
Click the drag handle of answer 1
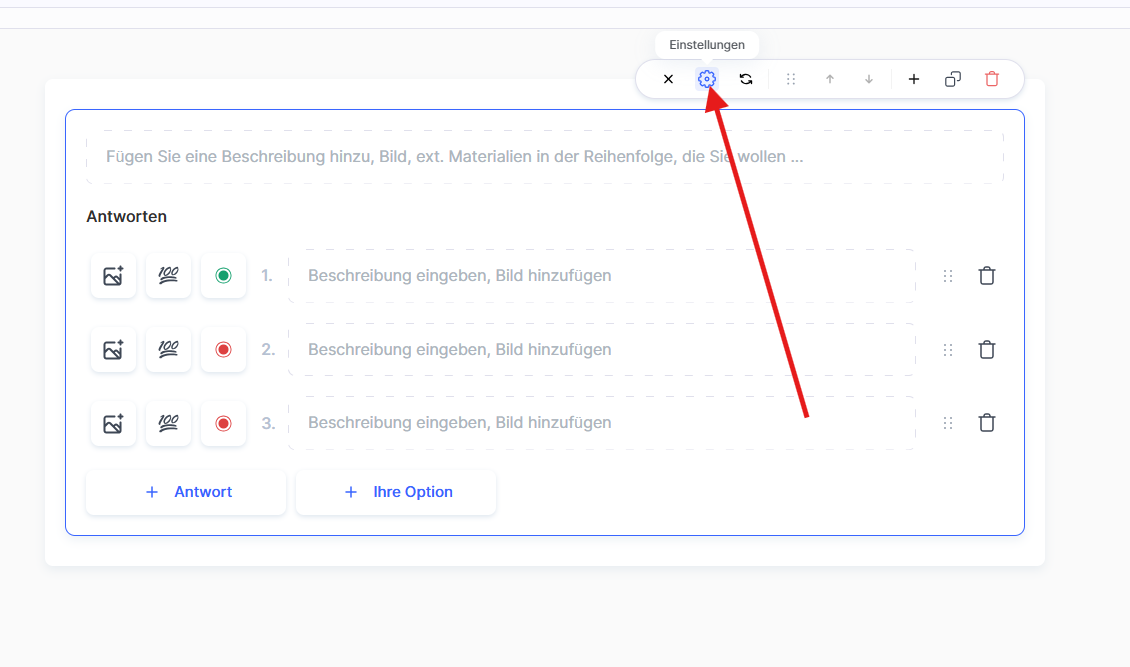(x=948, y=276)
